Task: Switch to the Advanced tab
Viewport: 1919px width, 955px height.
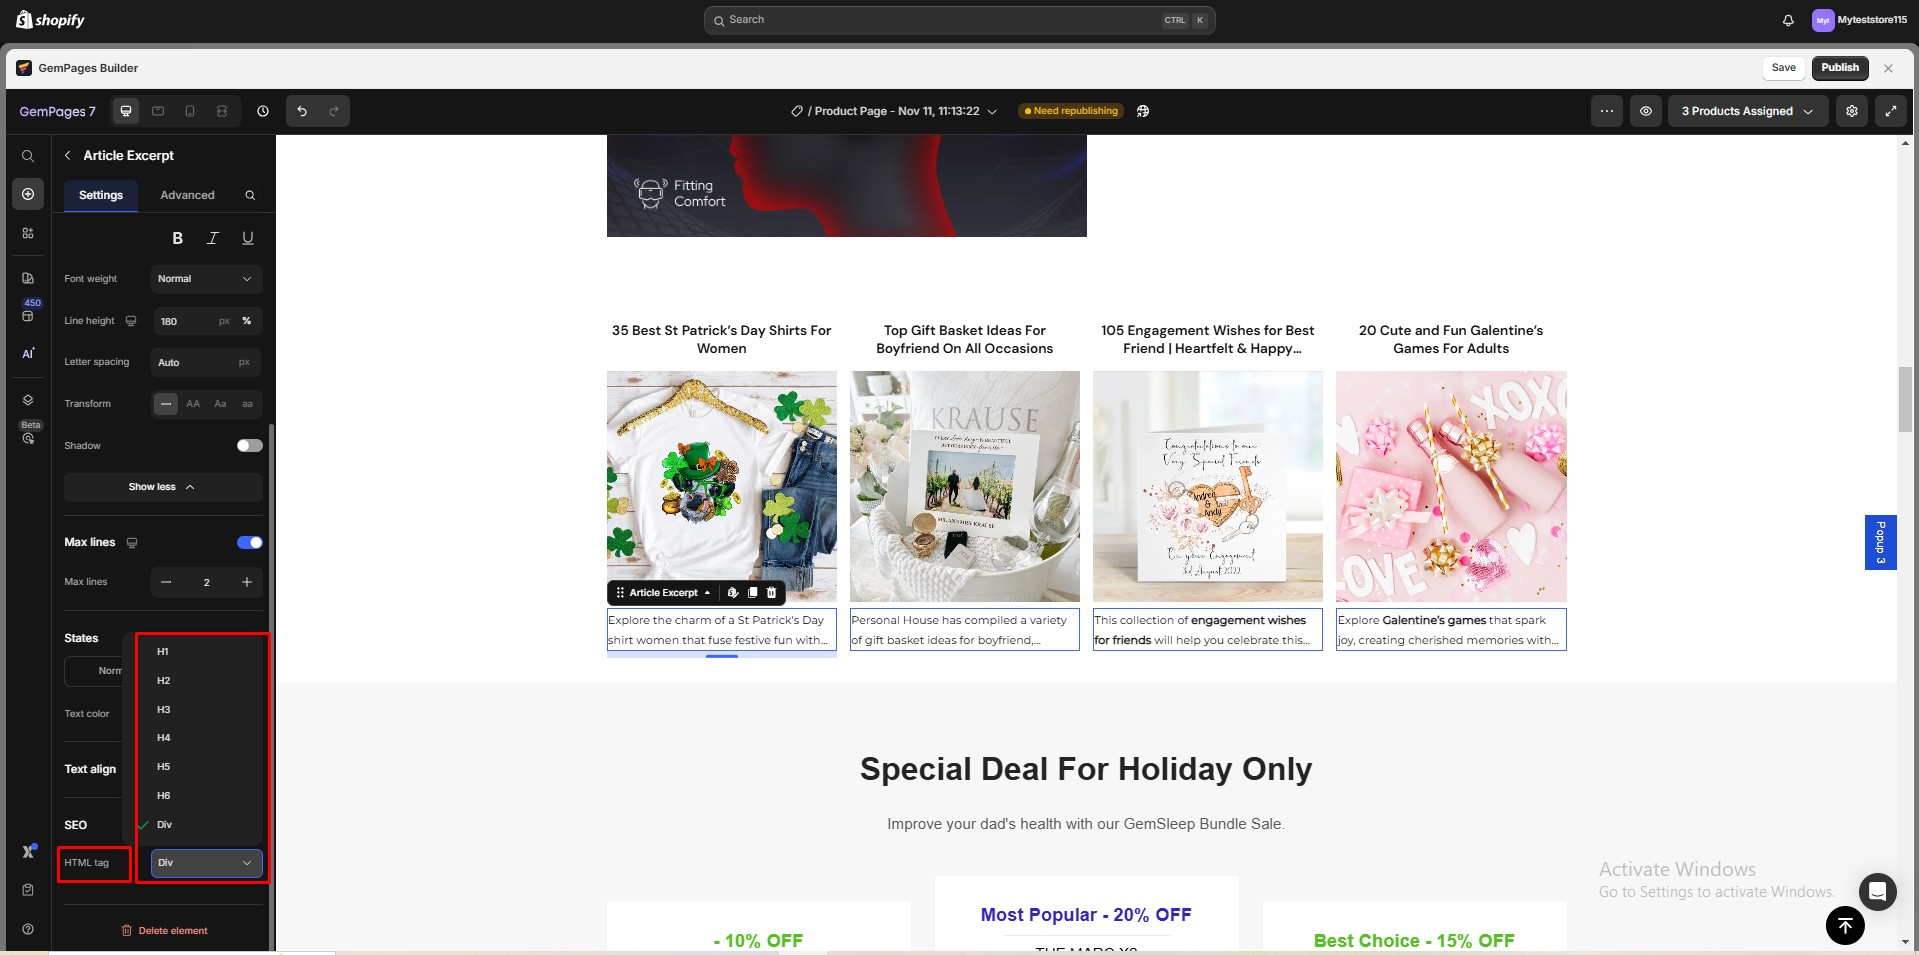Action: 187,195
